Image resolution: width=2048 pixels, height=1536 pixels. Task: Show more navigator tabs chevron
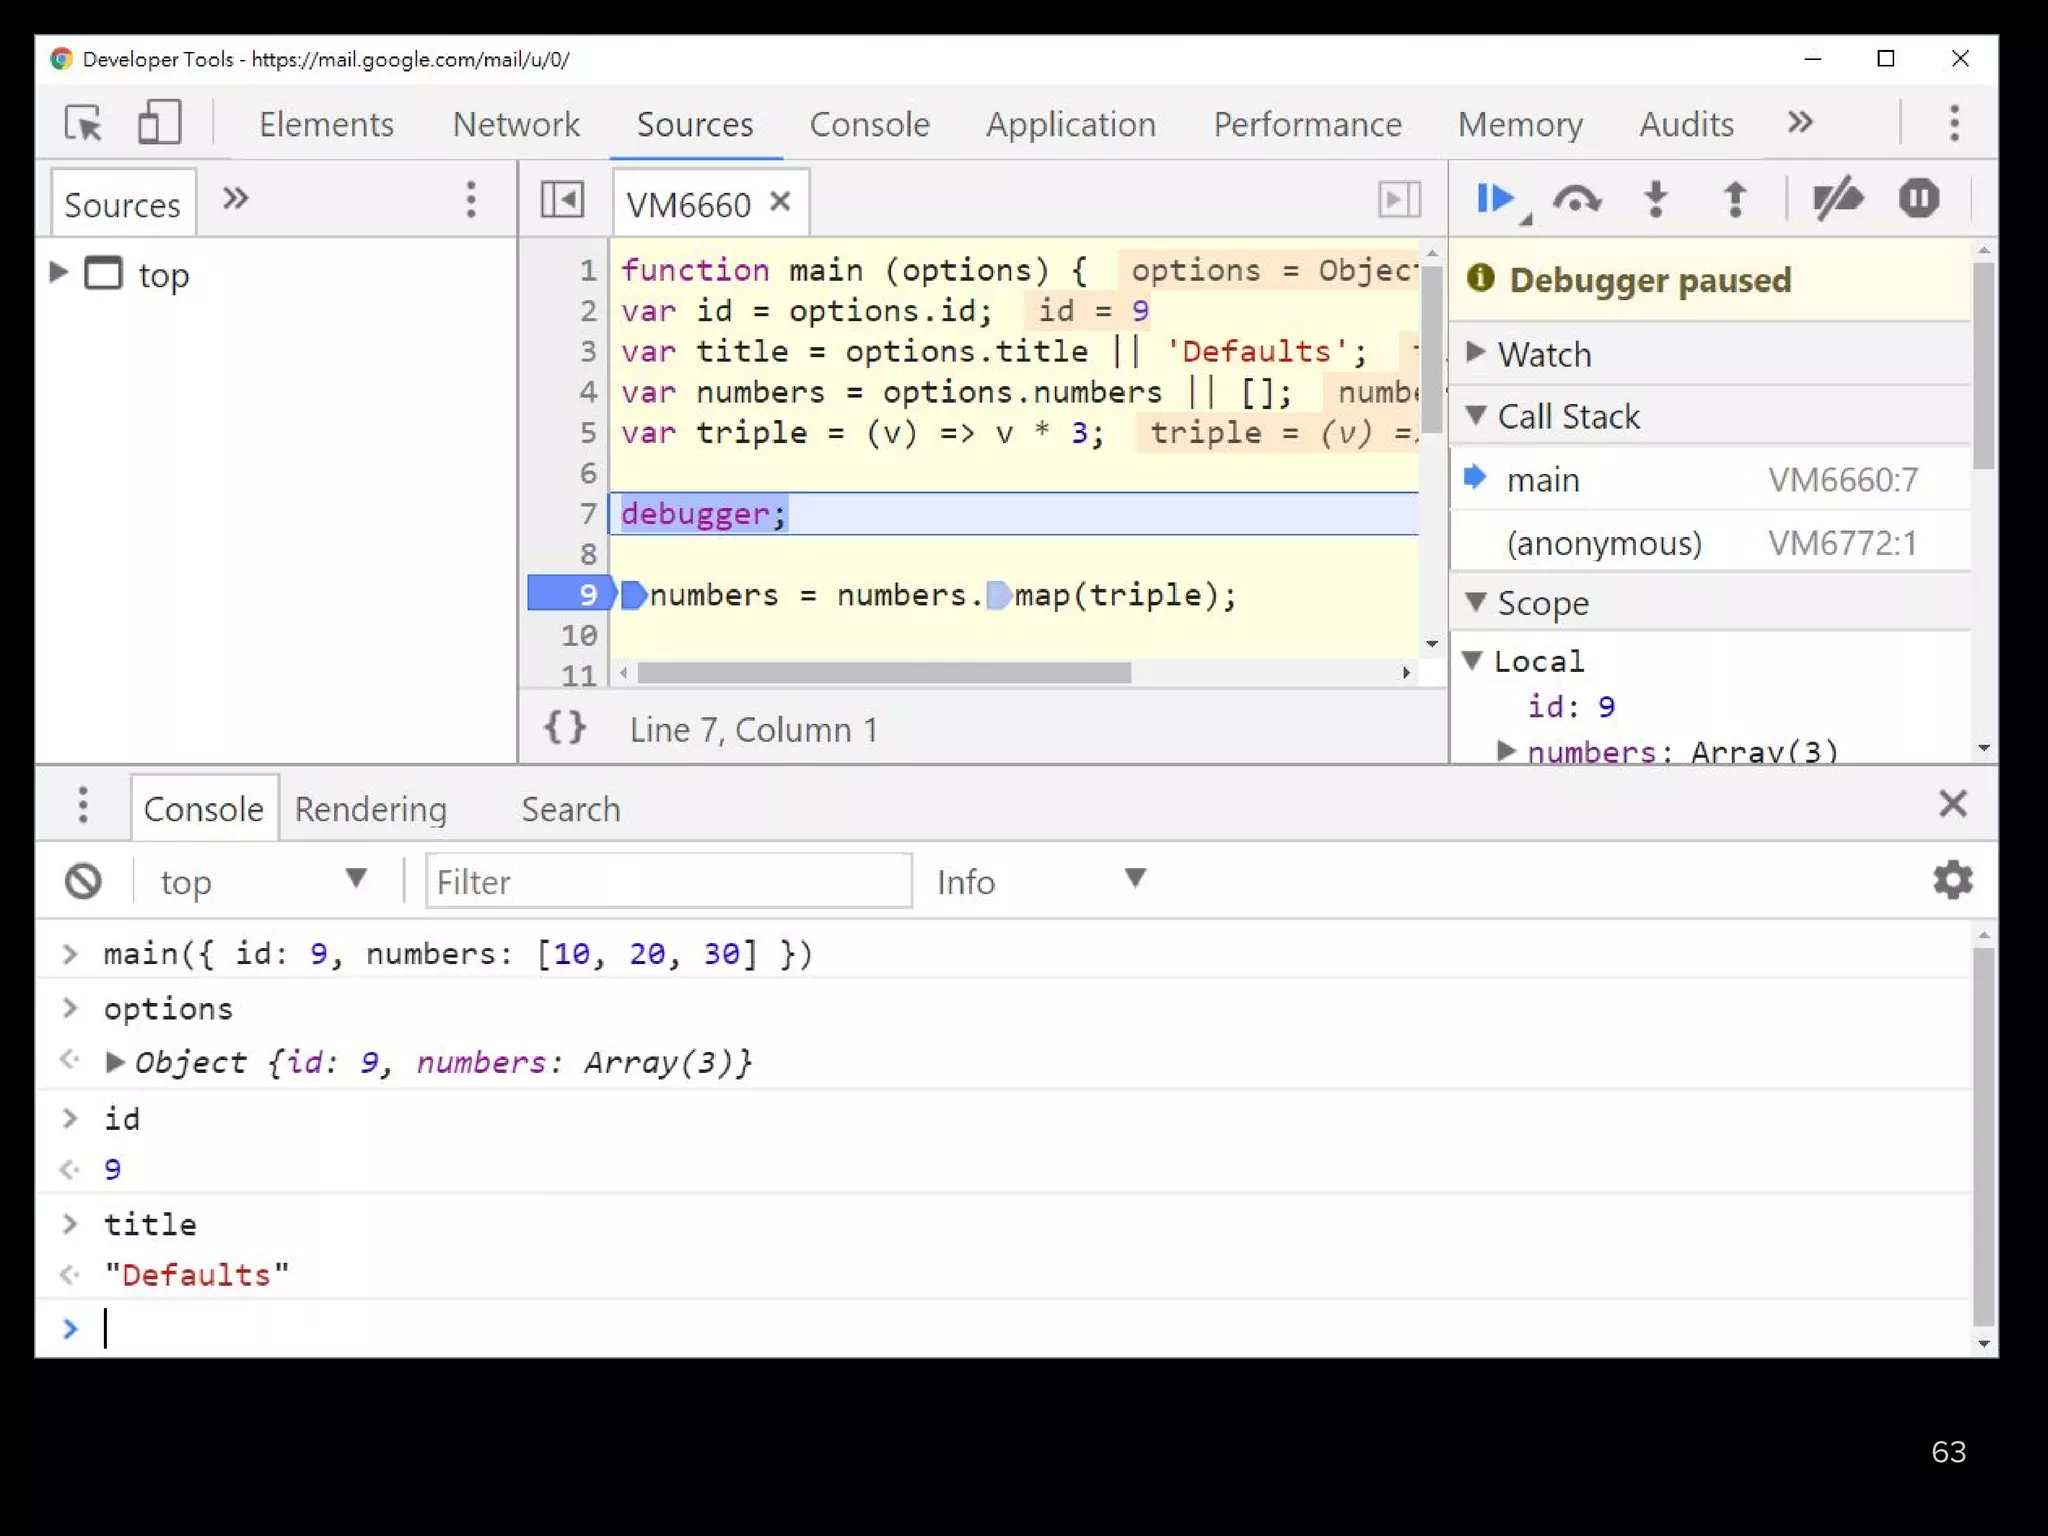click(235, 198)
